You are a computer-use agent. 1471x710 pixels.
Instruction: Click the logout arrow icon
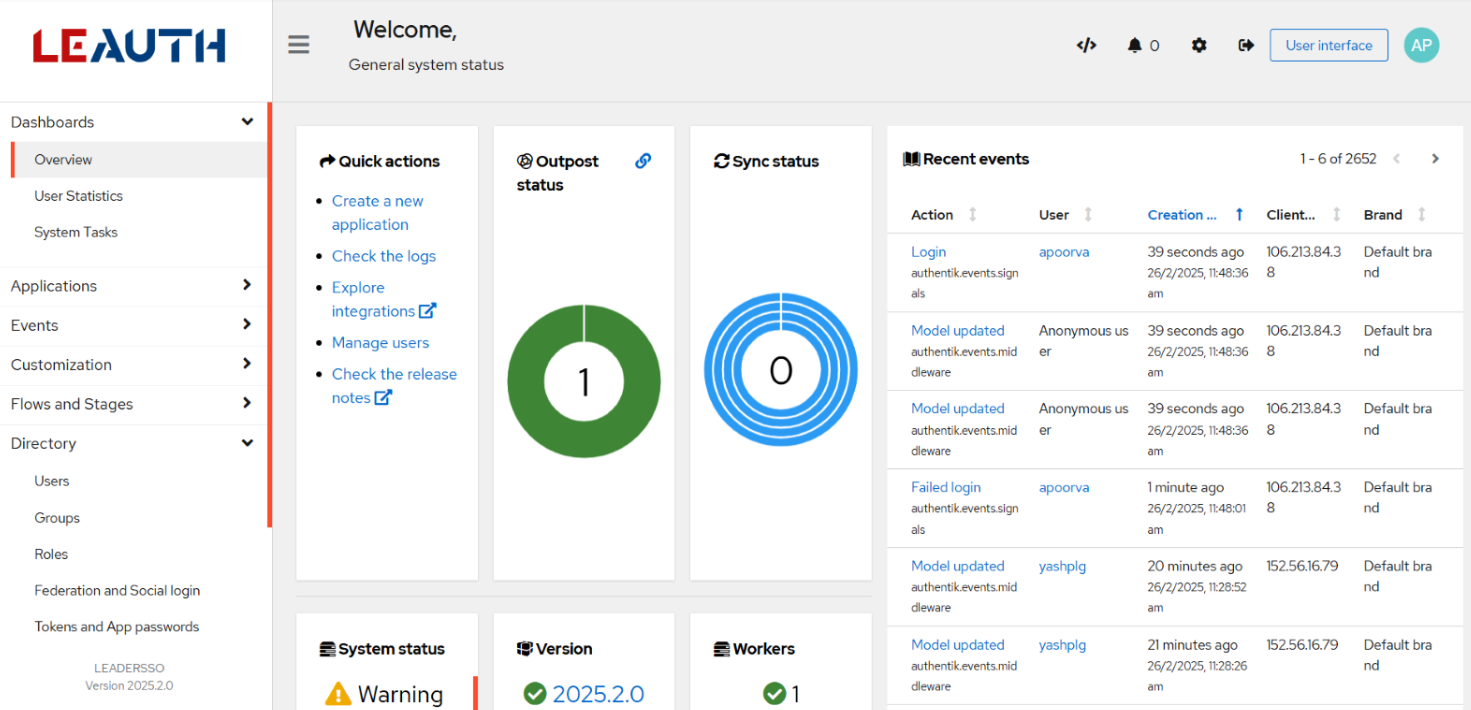(1246, 45)
